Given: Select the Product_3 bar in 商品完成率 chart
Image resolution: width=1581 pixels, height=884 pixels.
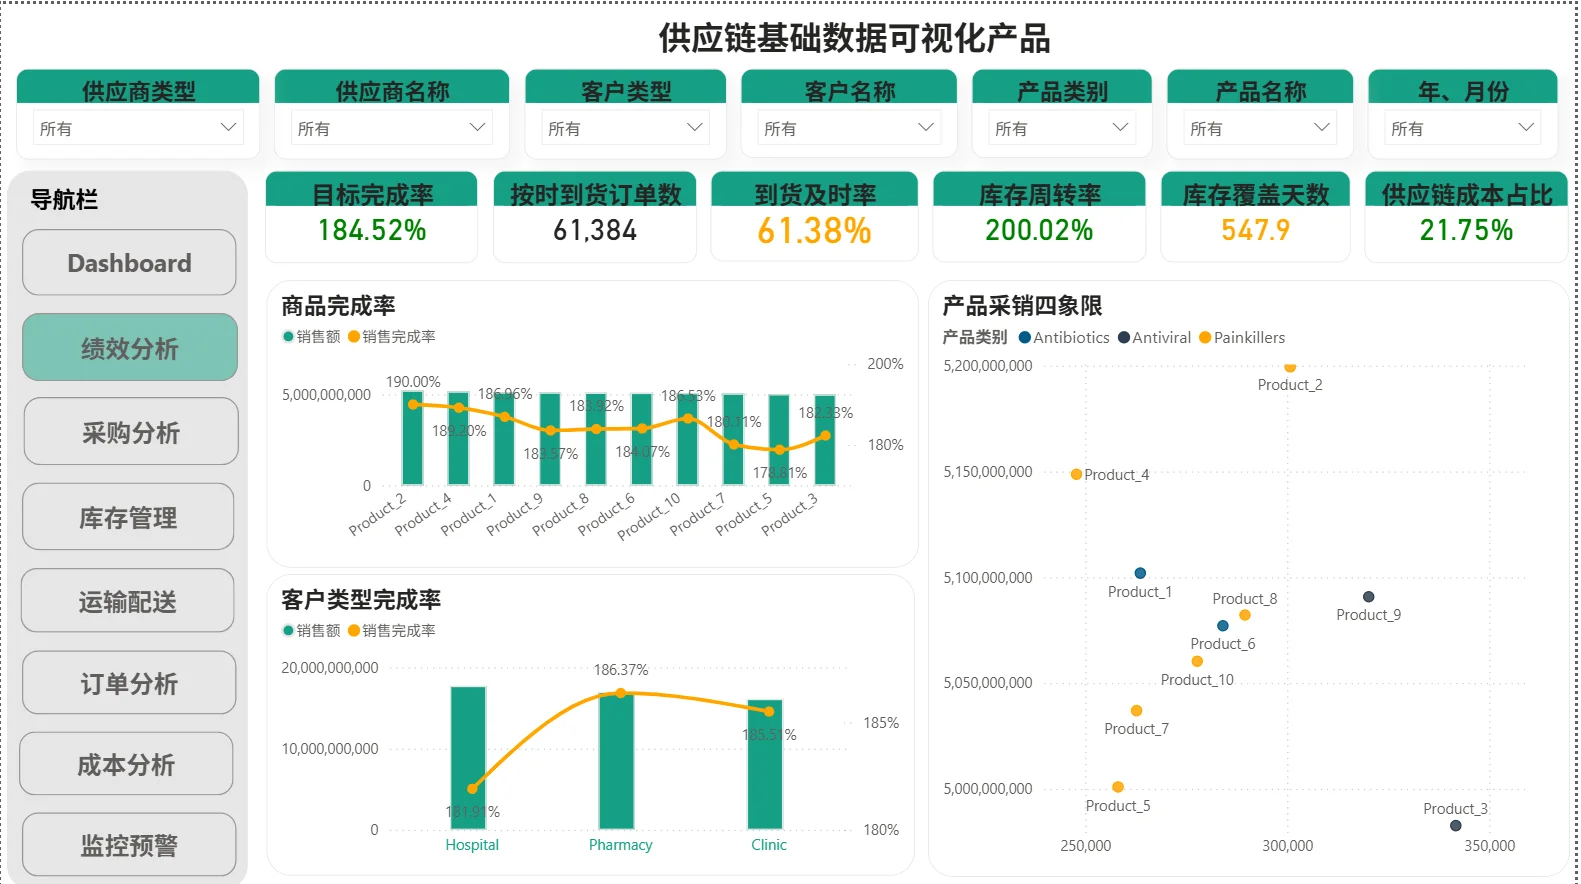Looking at the screenshot, I should [825, 441].
